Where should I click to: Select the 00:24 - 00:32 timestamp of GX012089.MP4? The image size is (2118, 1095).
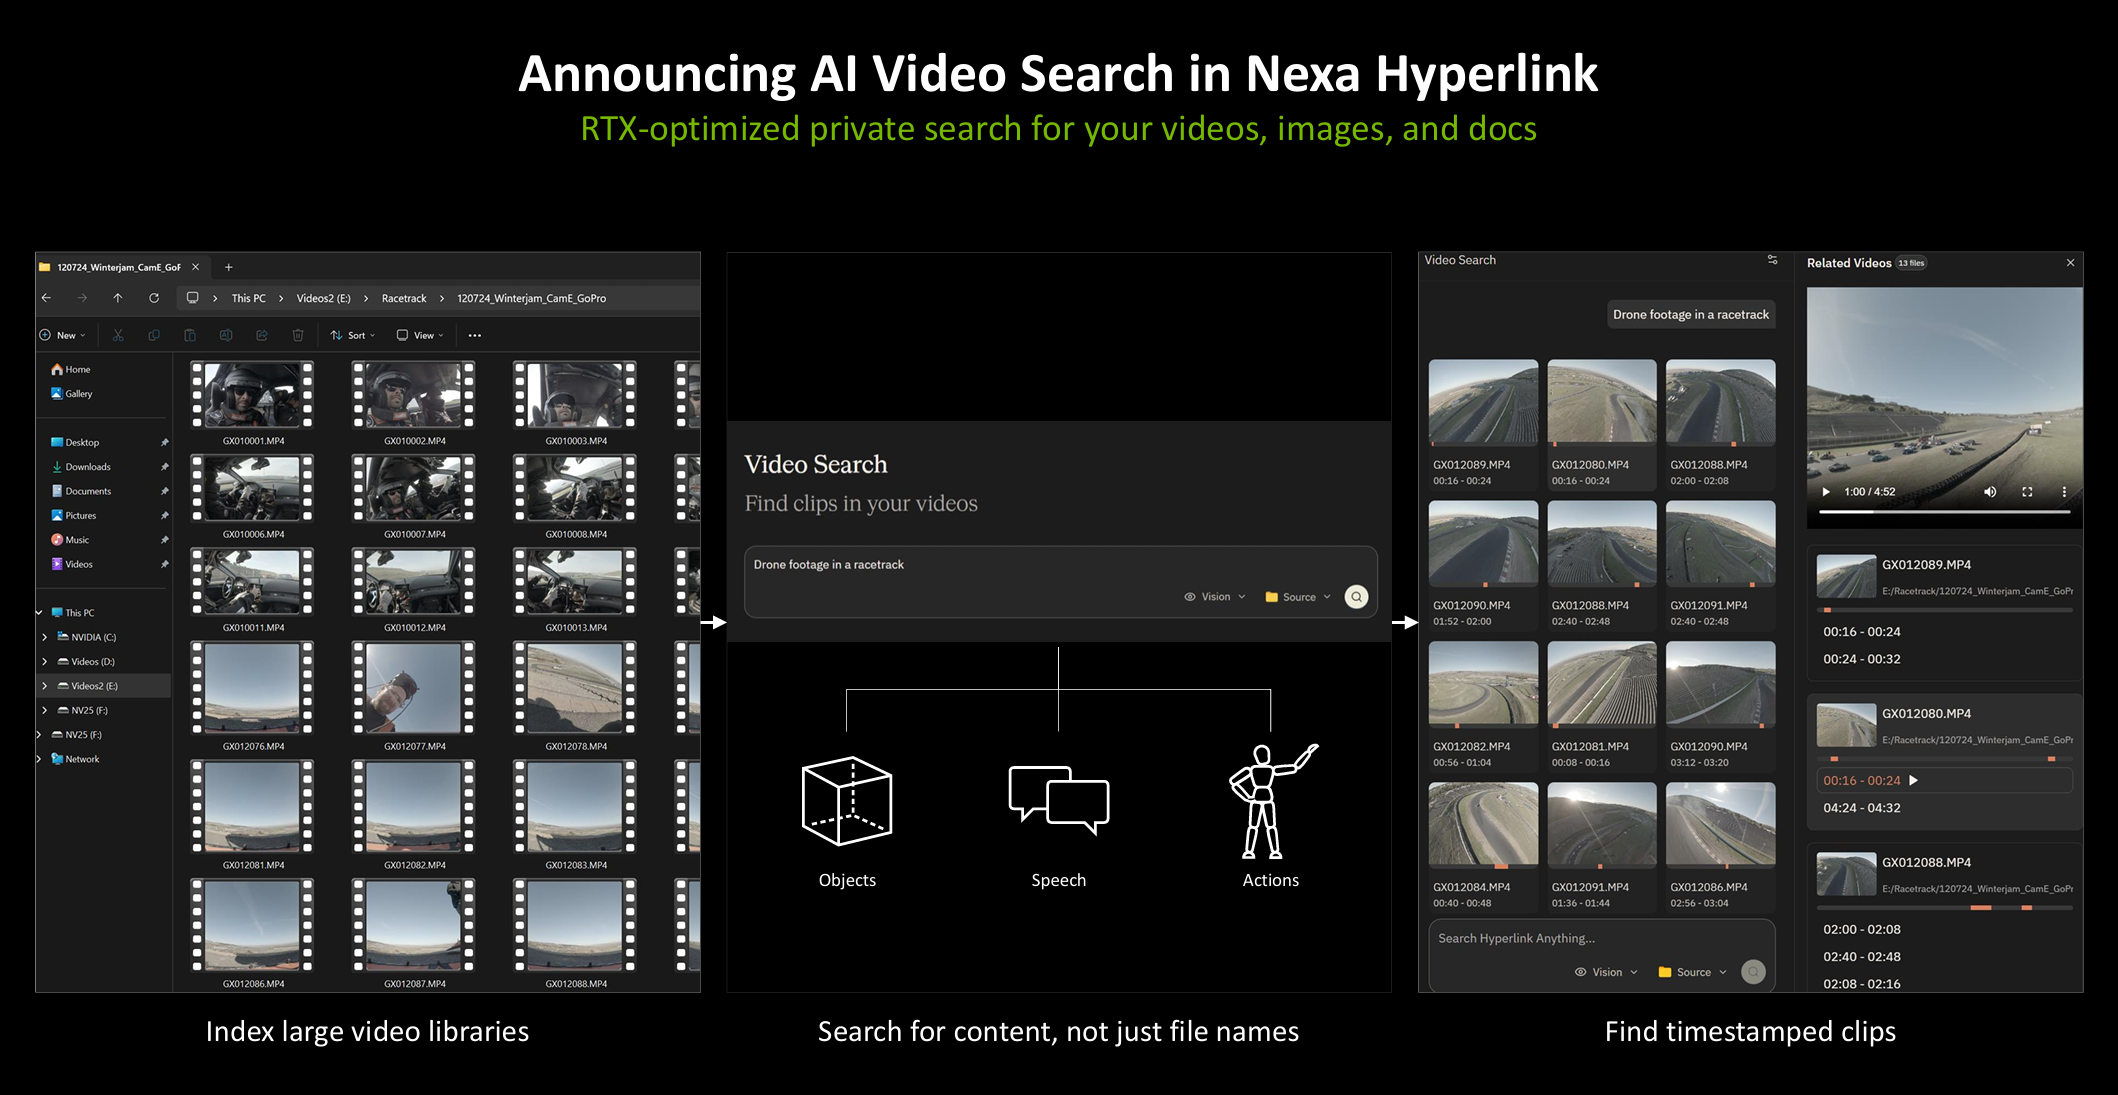[x=1861, y=659]
